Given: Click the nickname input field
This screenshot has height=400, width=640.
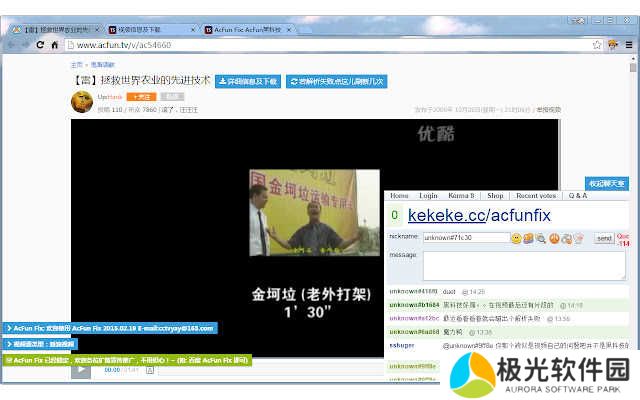Looking at the screenshot, I should click(465, 238).
